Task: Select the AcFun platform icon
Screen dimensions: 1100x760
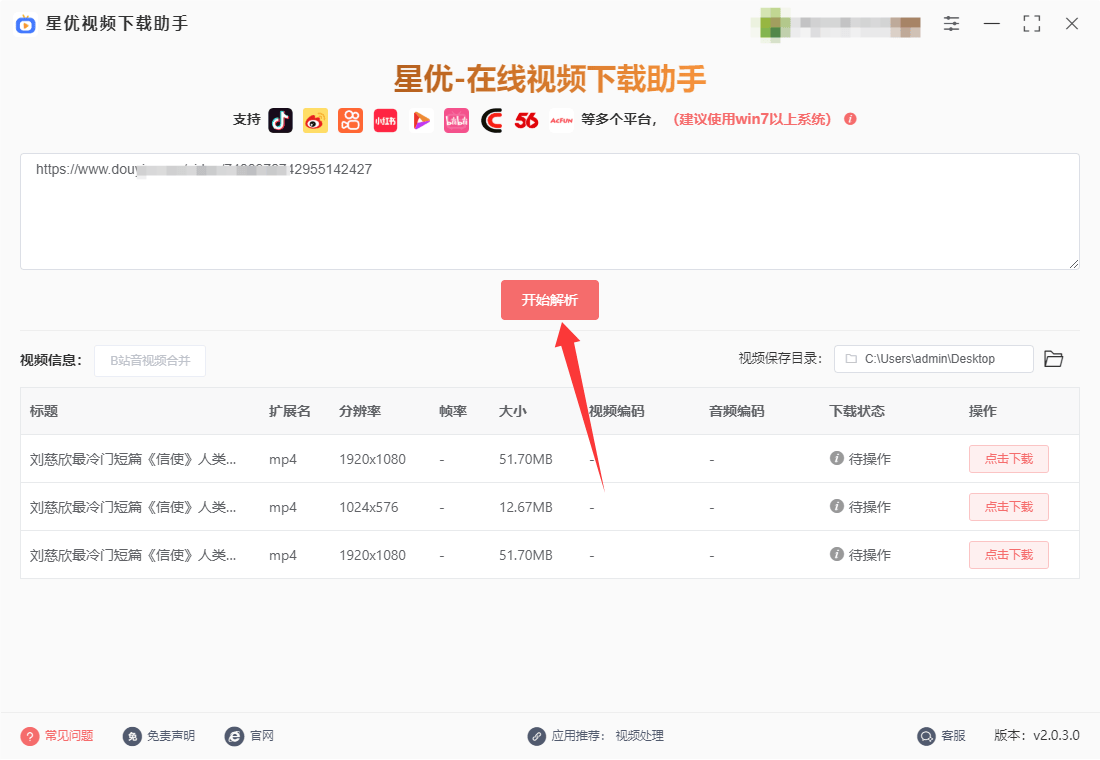Action: tap(561, 120)
